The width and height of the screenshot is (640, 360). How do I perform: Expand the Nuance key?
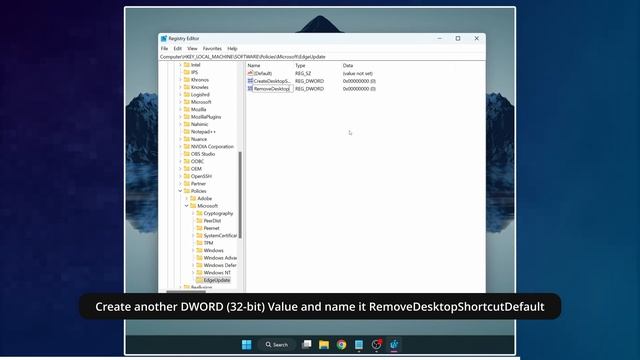[x=180, y=139]
